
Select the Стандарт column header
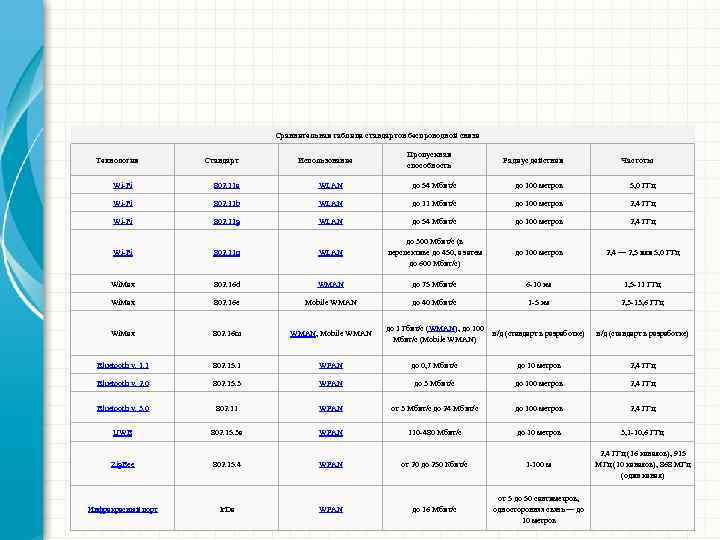tap(226, 160)
